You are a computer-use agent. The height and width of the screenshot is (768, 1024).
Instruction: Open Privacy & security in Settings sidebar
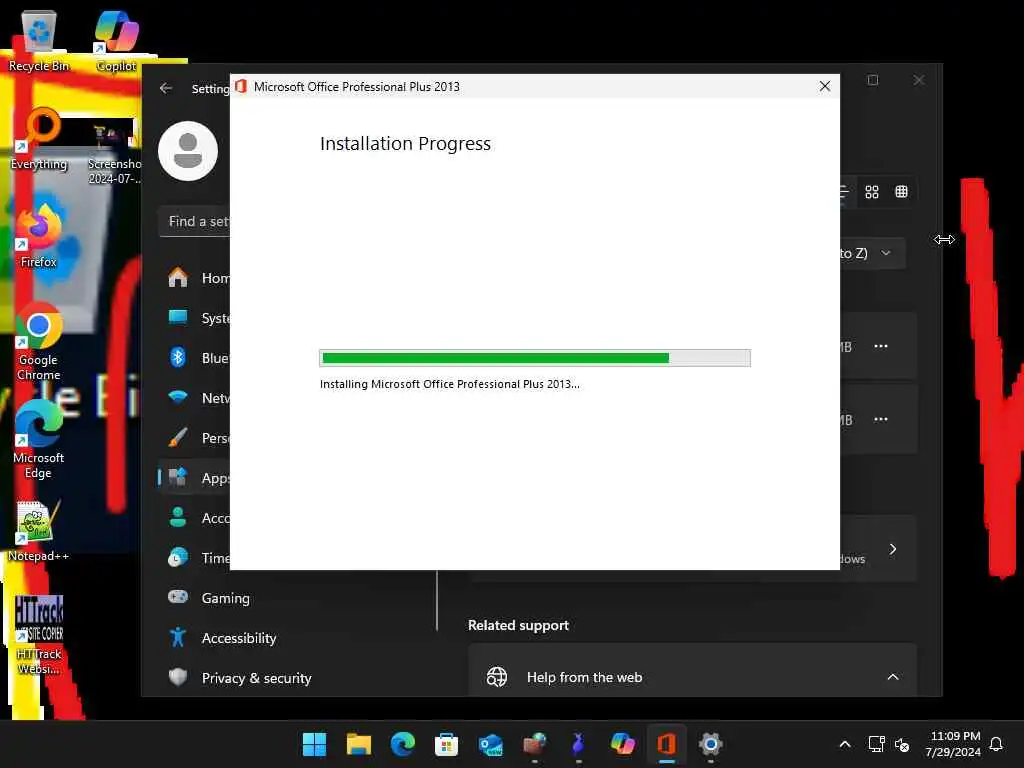pos(256,678)
